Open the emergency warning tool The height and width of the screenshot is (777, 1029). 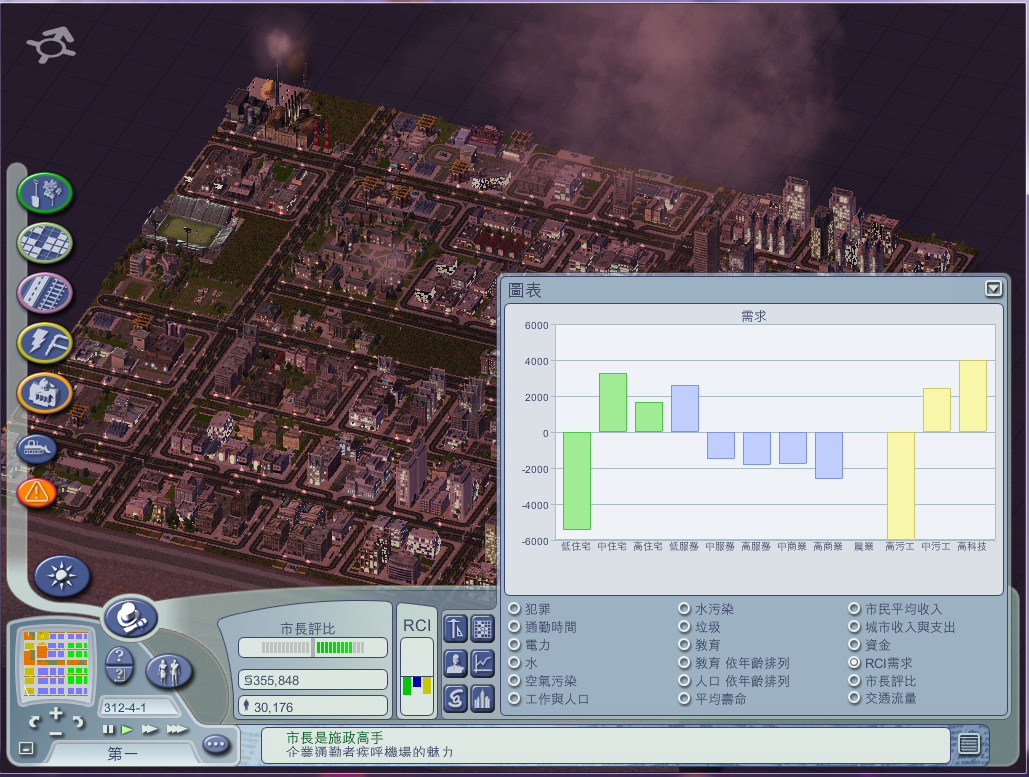click(x=37, y=491)
